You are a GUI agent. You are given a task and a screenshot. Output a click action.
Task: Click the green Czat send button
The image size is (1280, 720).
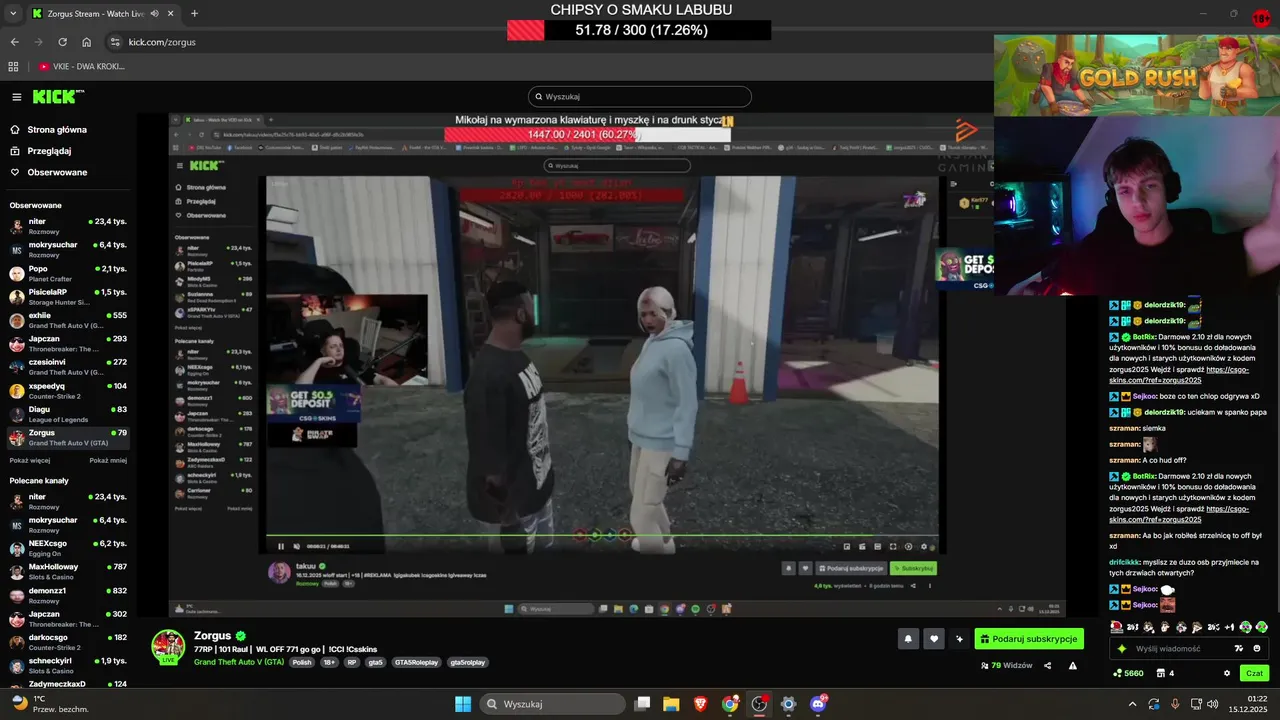tap(1255, 673)
